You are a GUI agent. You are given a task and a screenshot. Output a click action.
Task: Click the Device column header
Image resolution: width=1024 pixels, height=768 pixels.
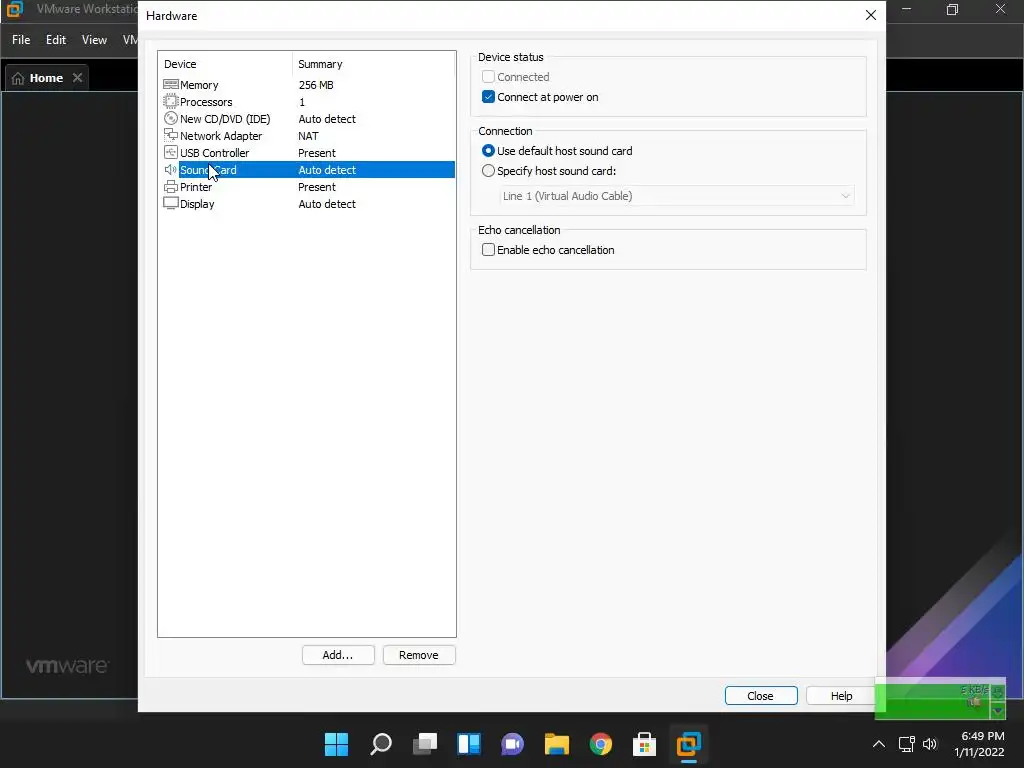tap(225, 64)
